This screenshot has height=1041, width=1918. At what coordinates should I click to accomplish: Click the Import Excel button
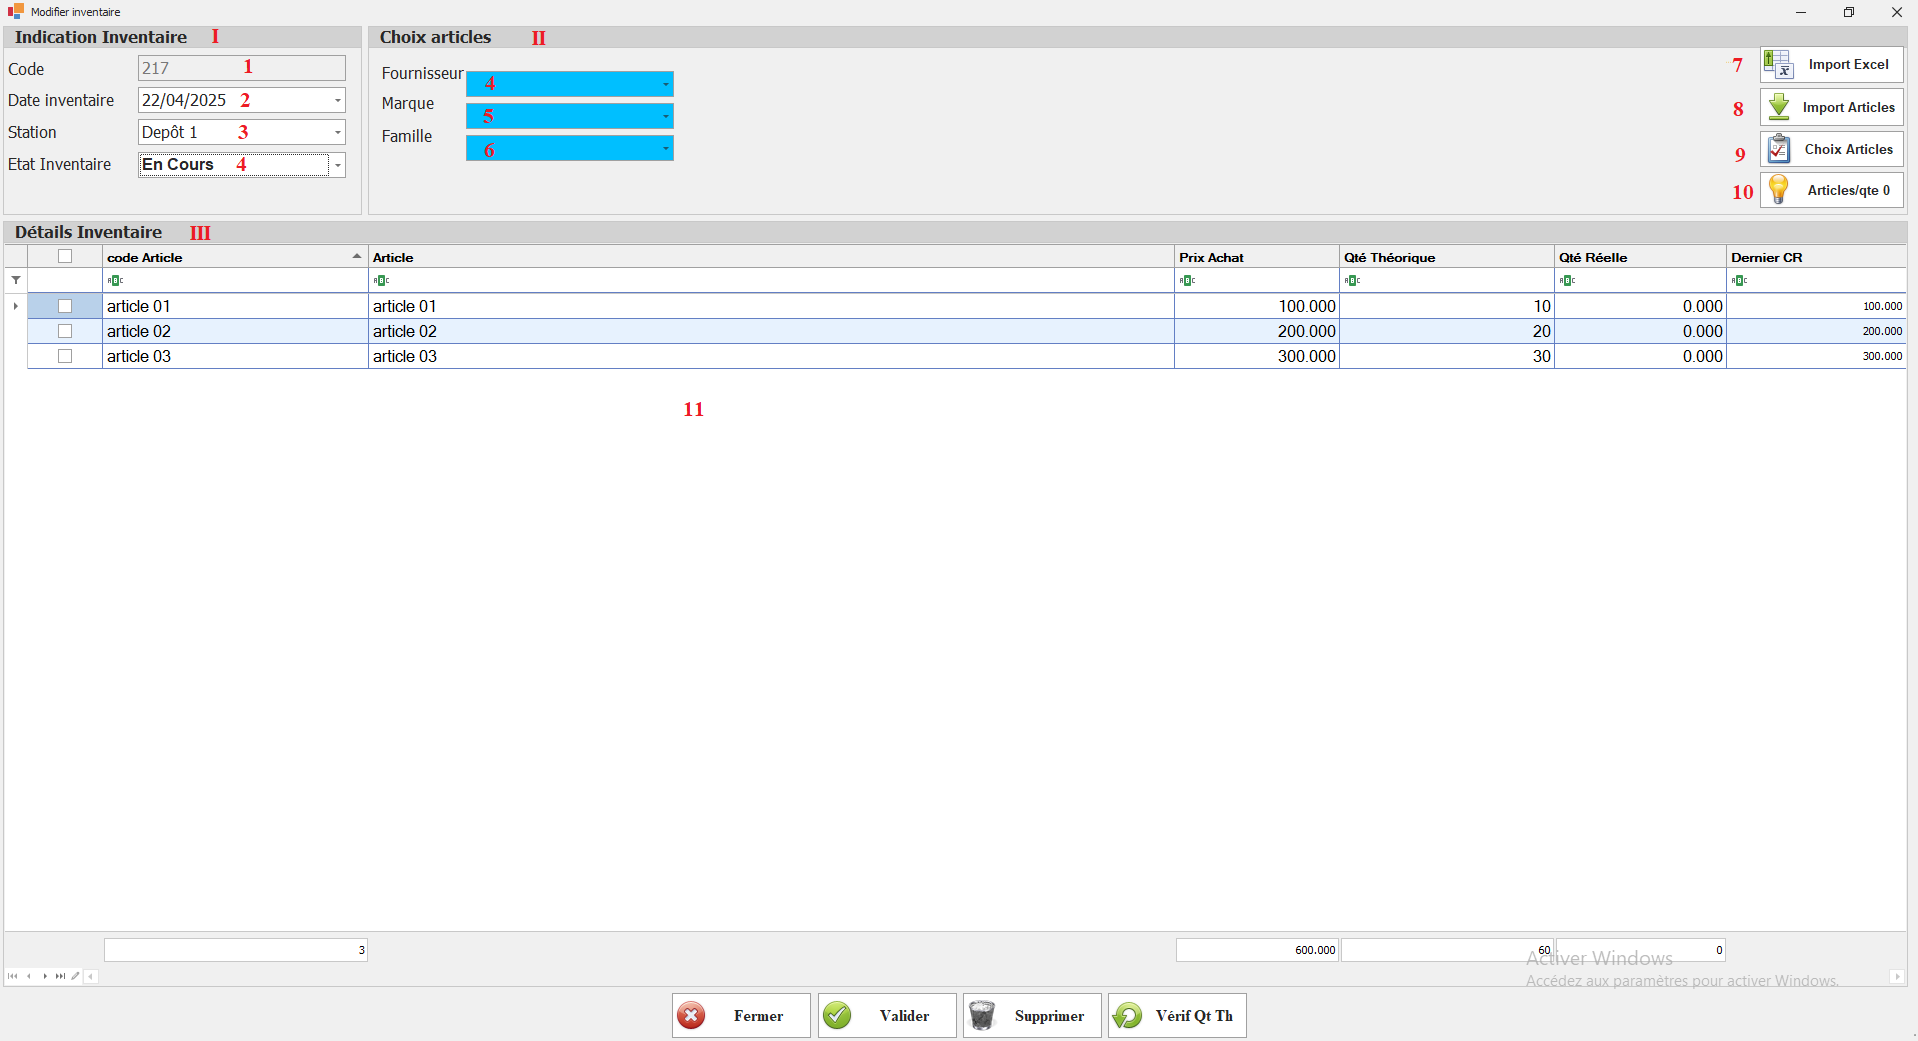1831,65
